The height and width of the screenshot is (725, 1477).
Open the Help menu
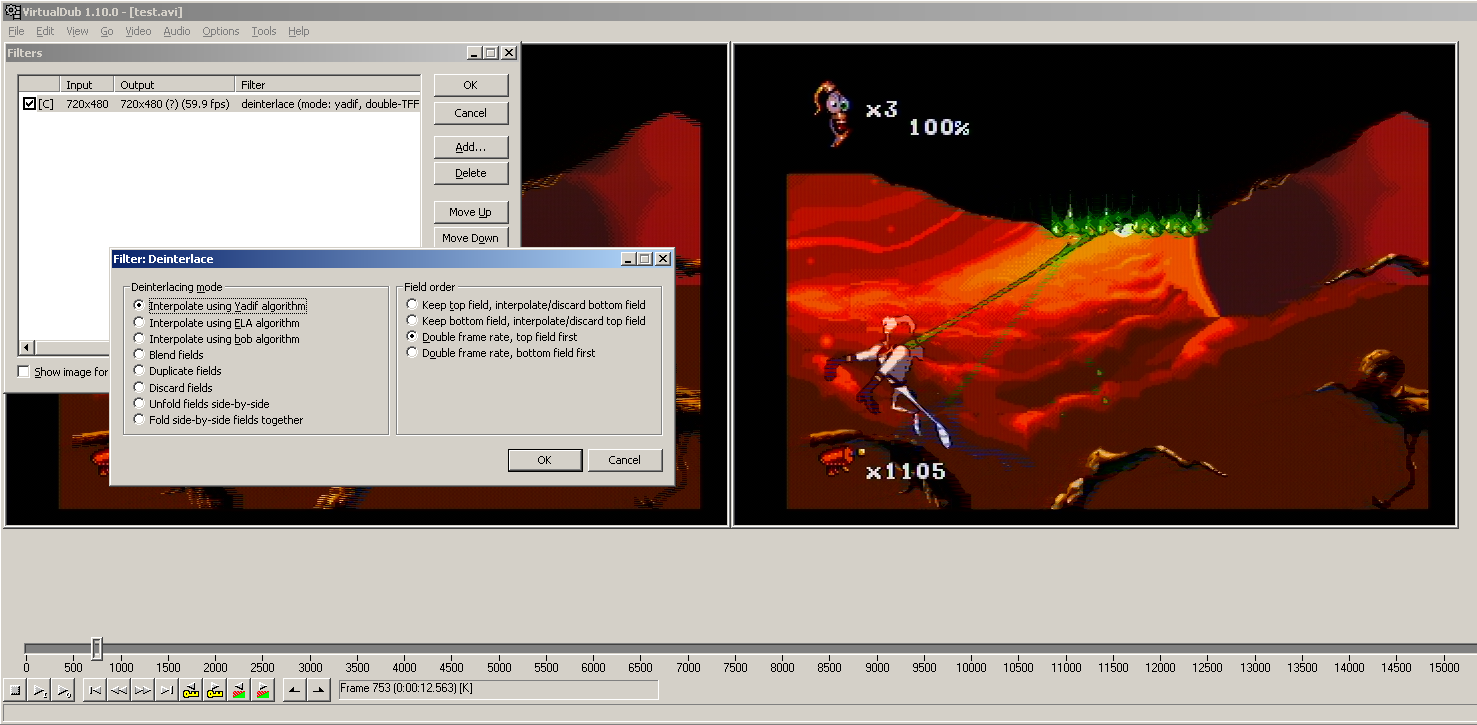coord(299,31)
